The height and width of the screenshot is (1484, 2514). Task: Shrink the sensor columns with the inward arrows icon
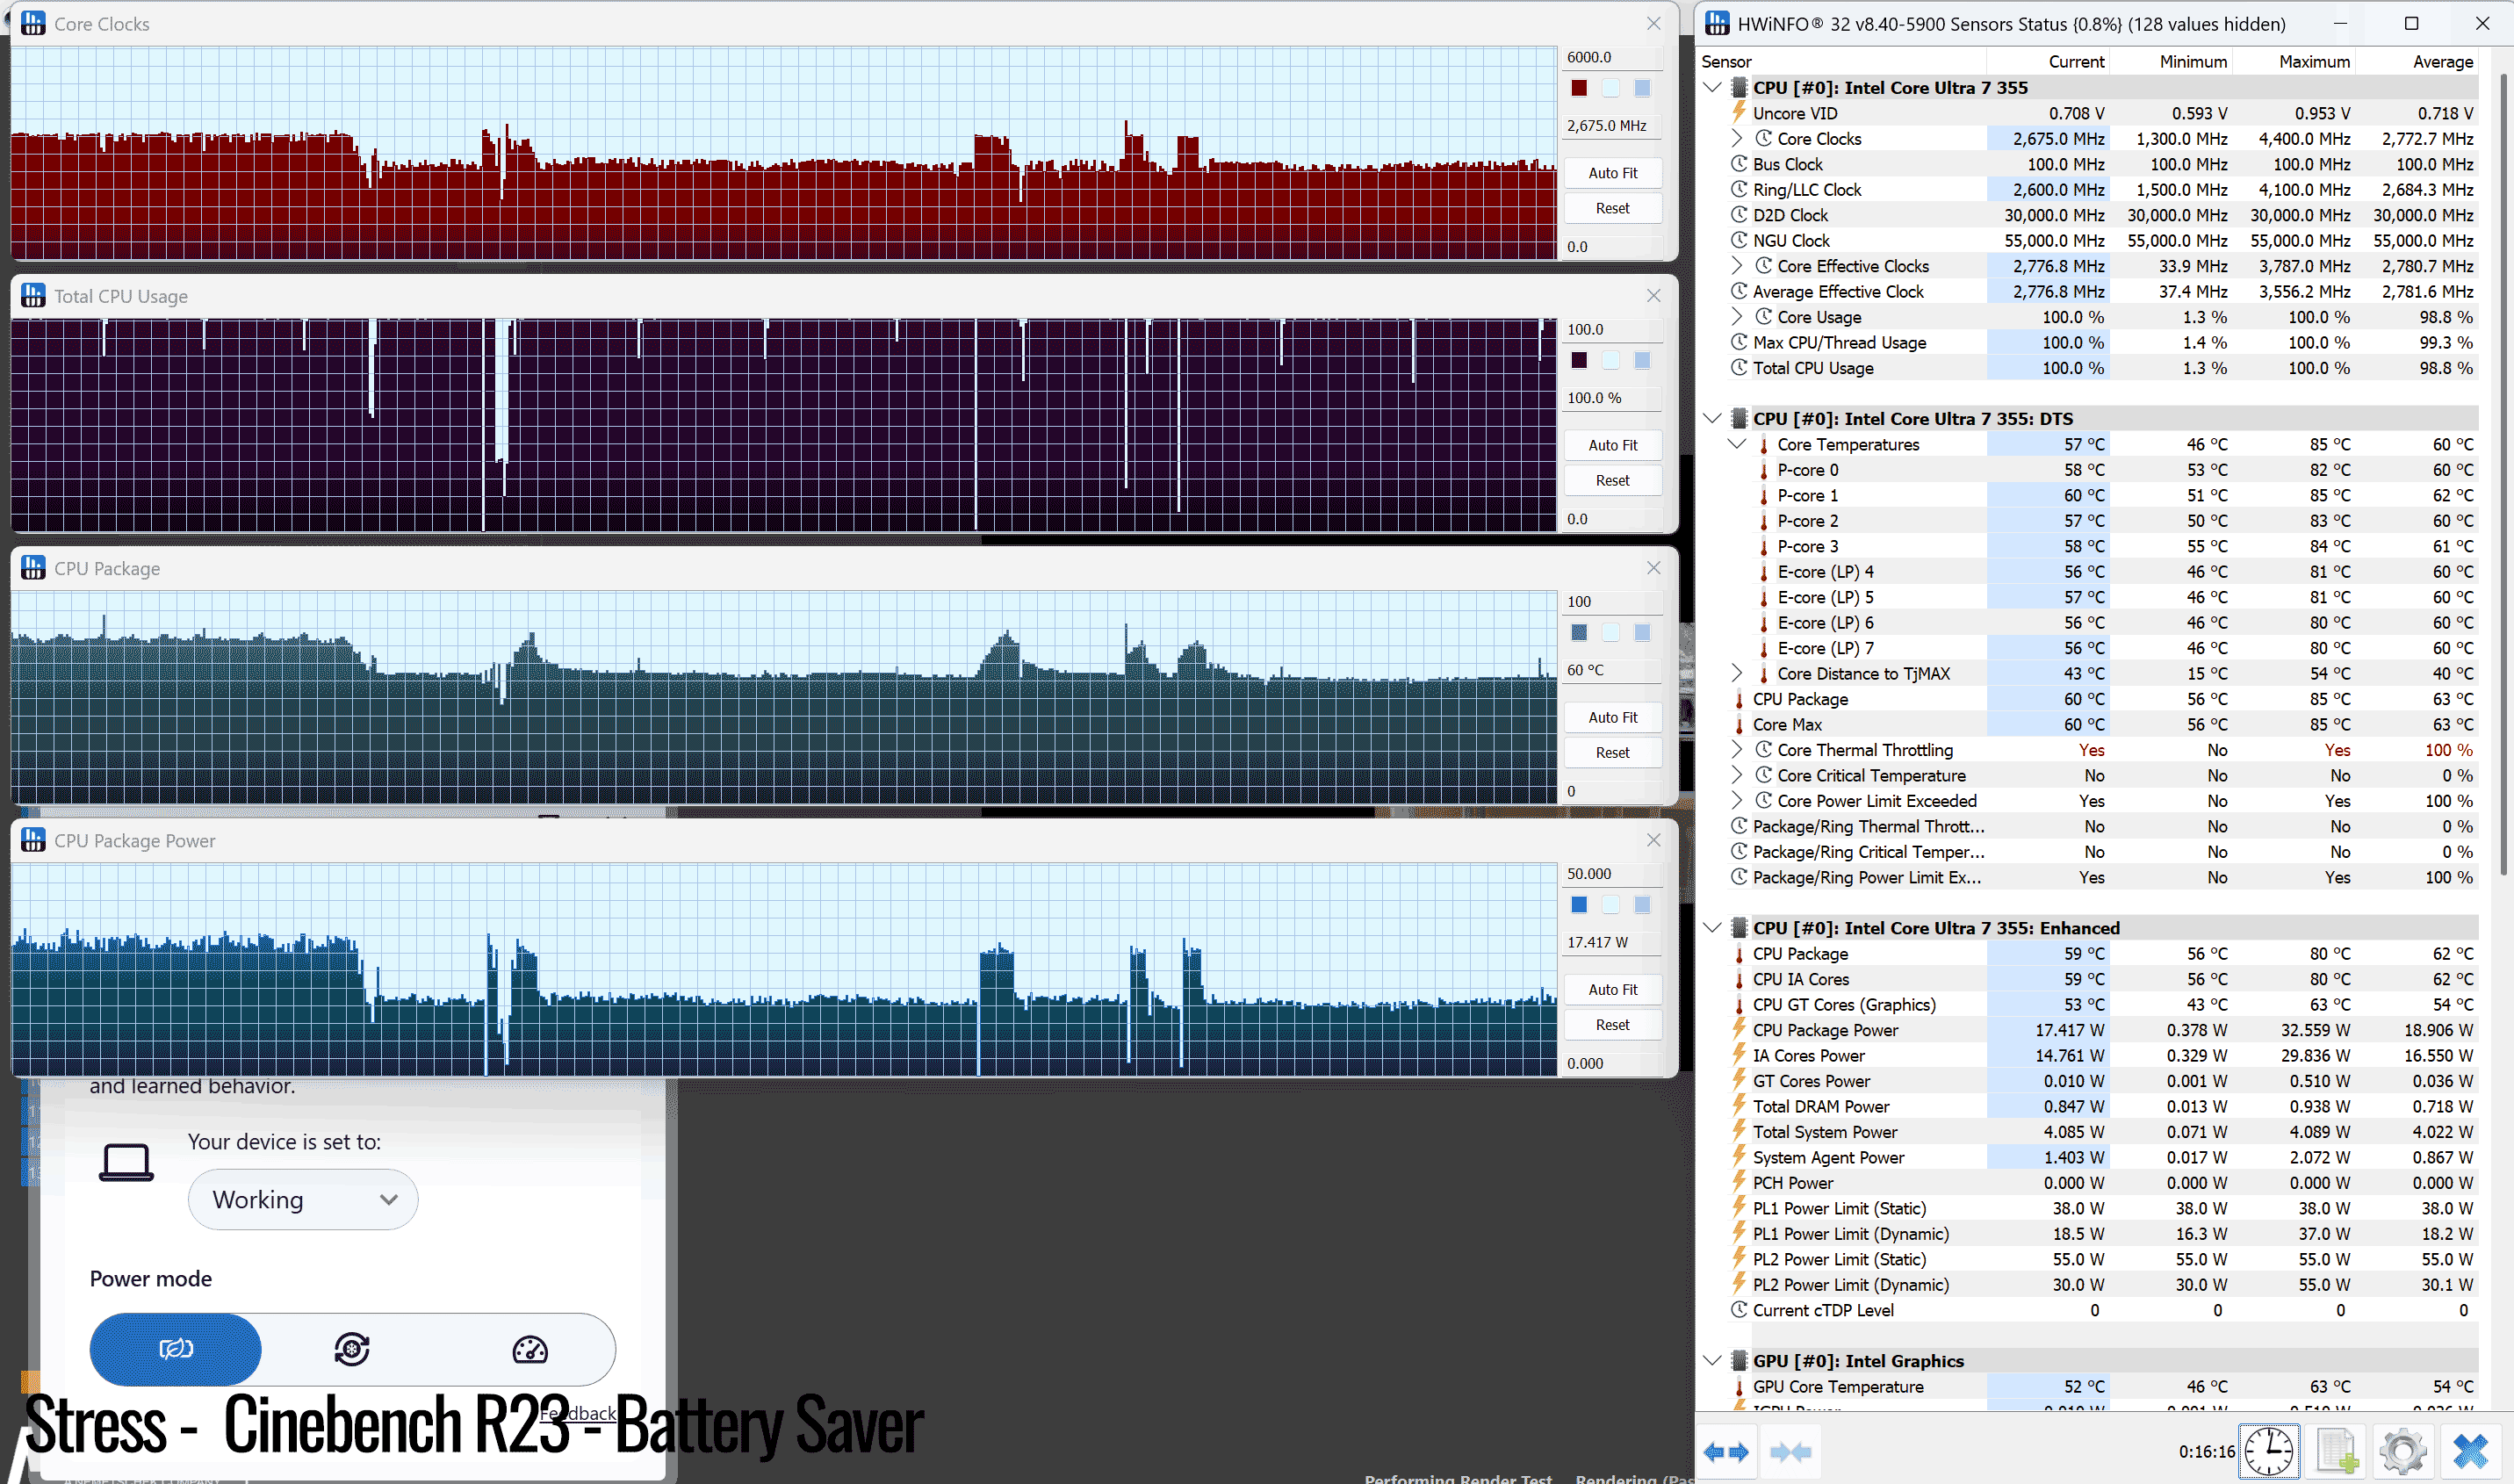[x=1790, y=1452]
